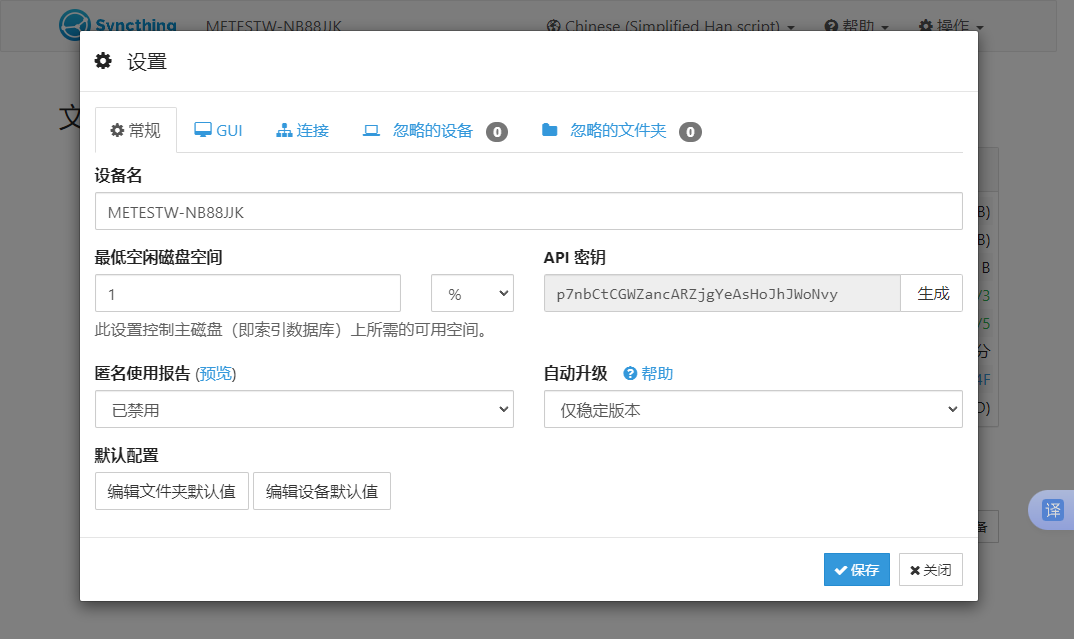Viewport: 1074px width, 639px height.
Task: Click the Syncthing logo in the header
Action: [x=74, y=25]
